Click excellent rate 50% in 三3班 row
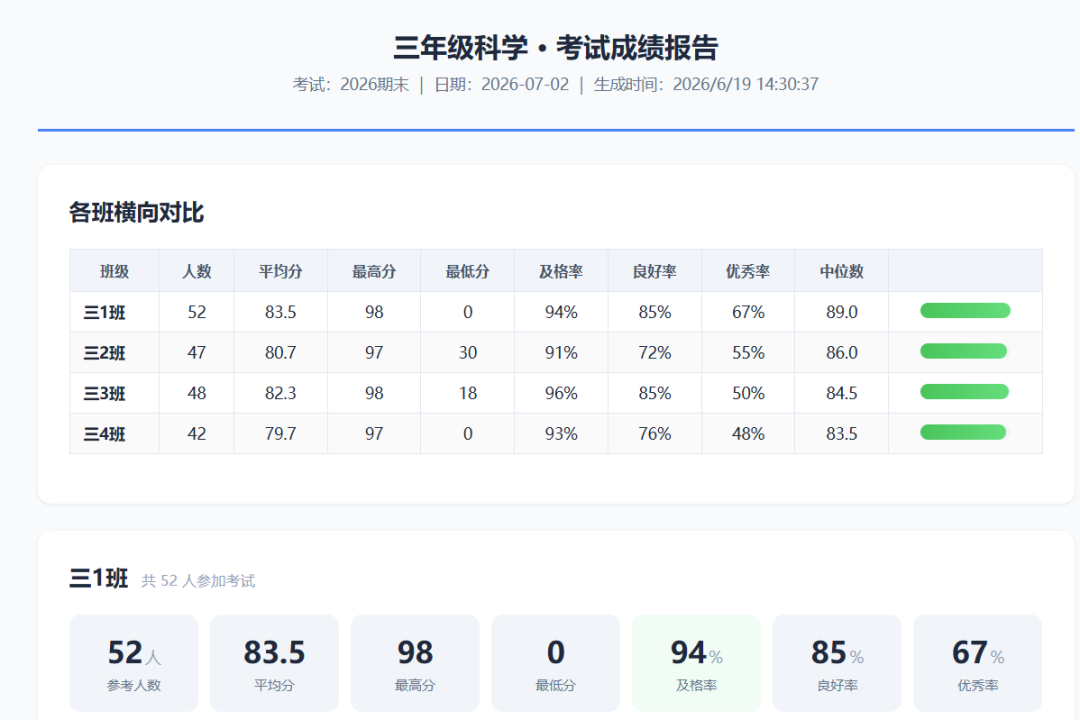The height and width of the screenshot is (720, 1080). point(748,393)
